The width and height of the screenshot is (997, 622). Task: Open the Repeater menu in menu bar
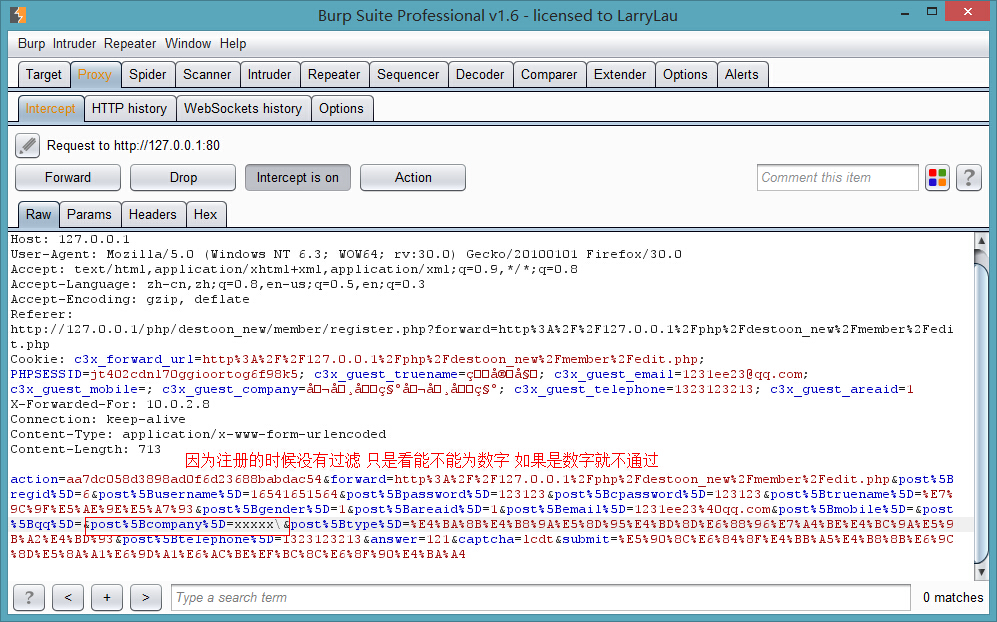(130, 43)
